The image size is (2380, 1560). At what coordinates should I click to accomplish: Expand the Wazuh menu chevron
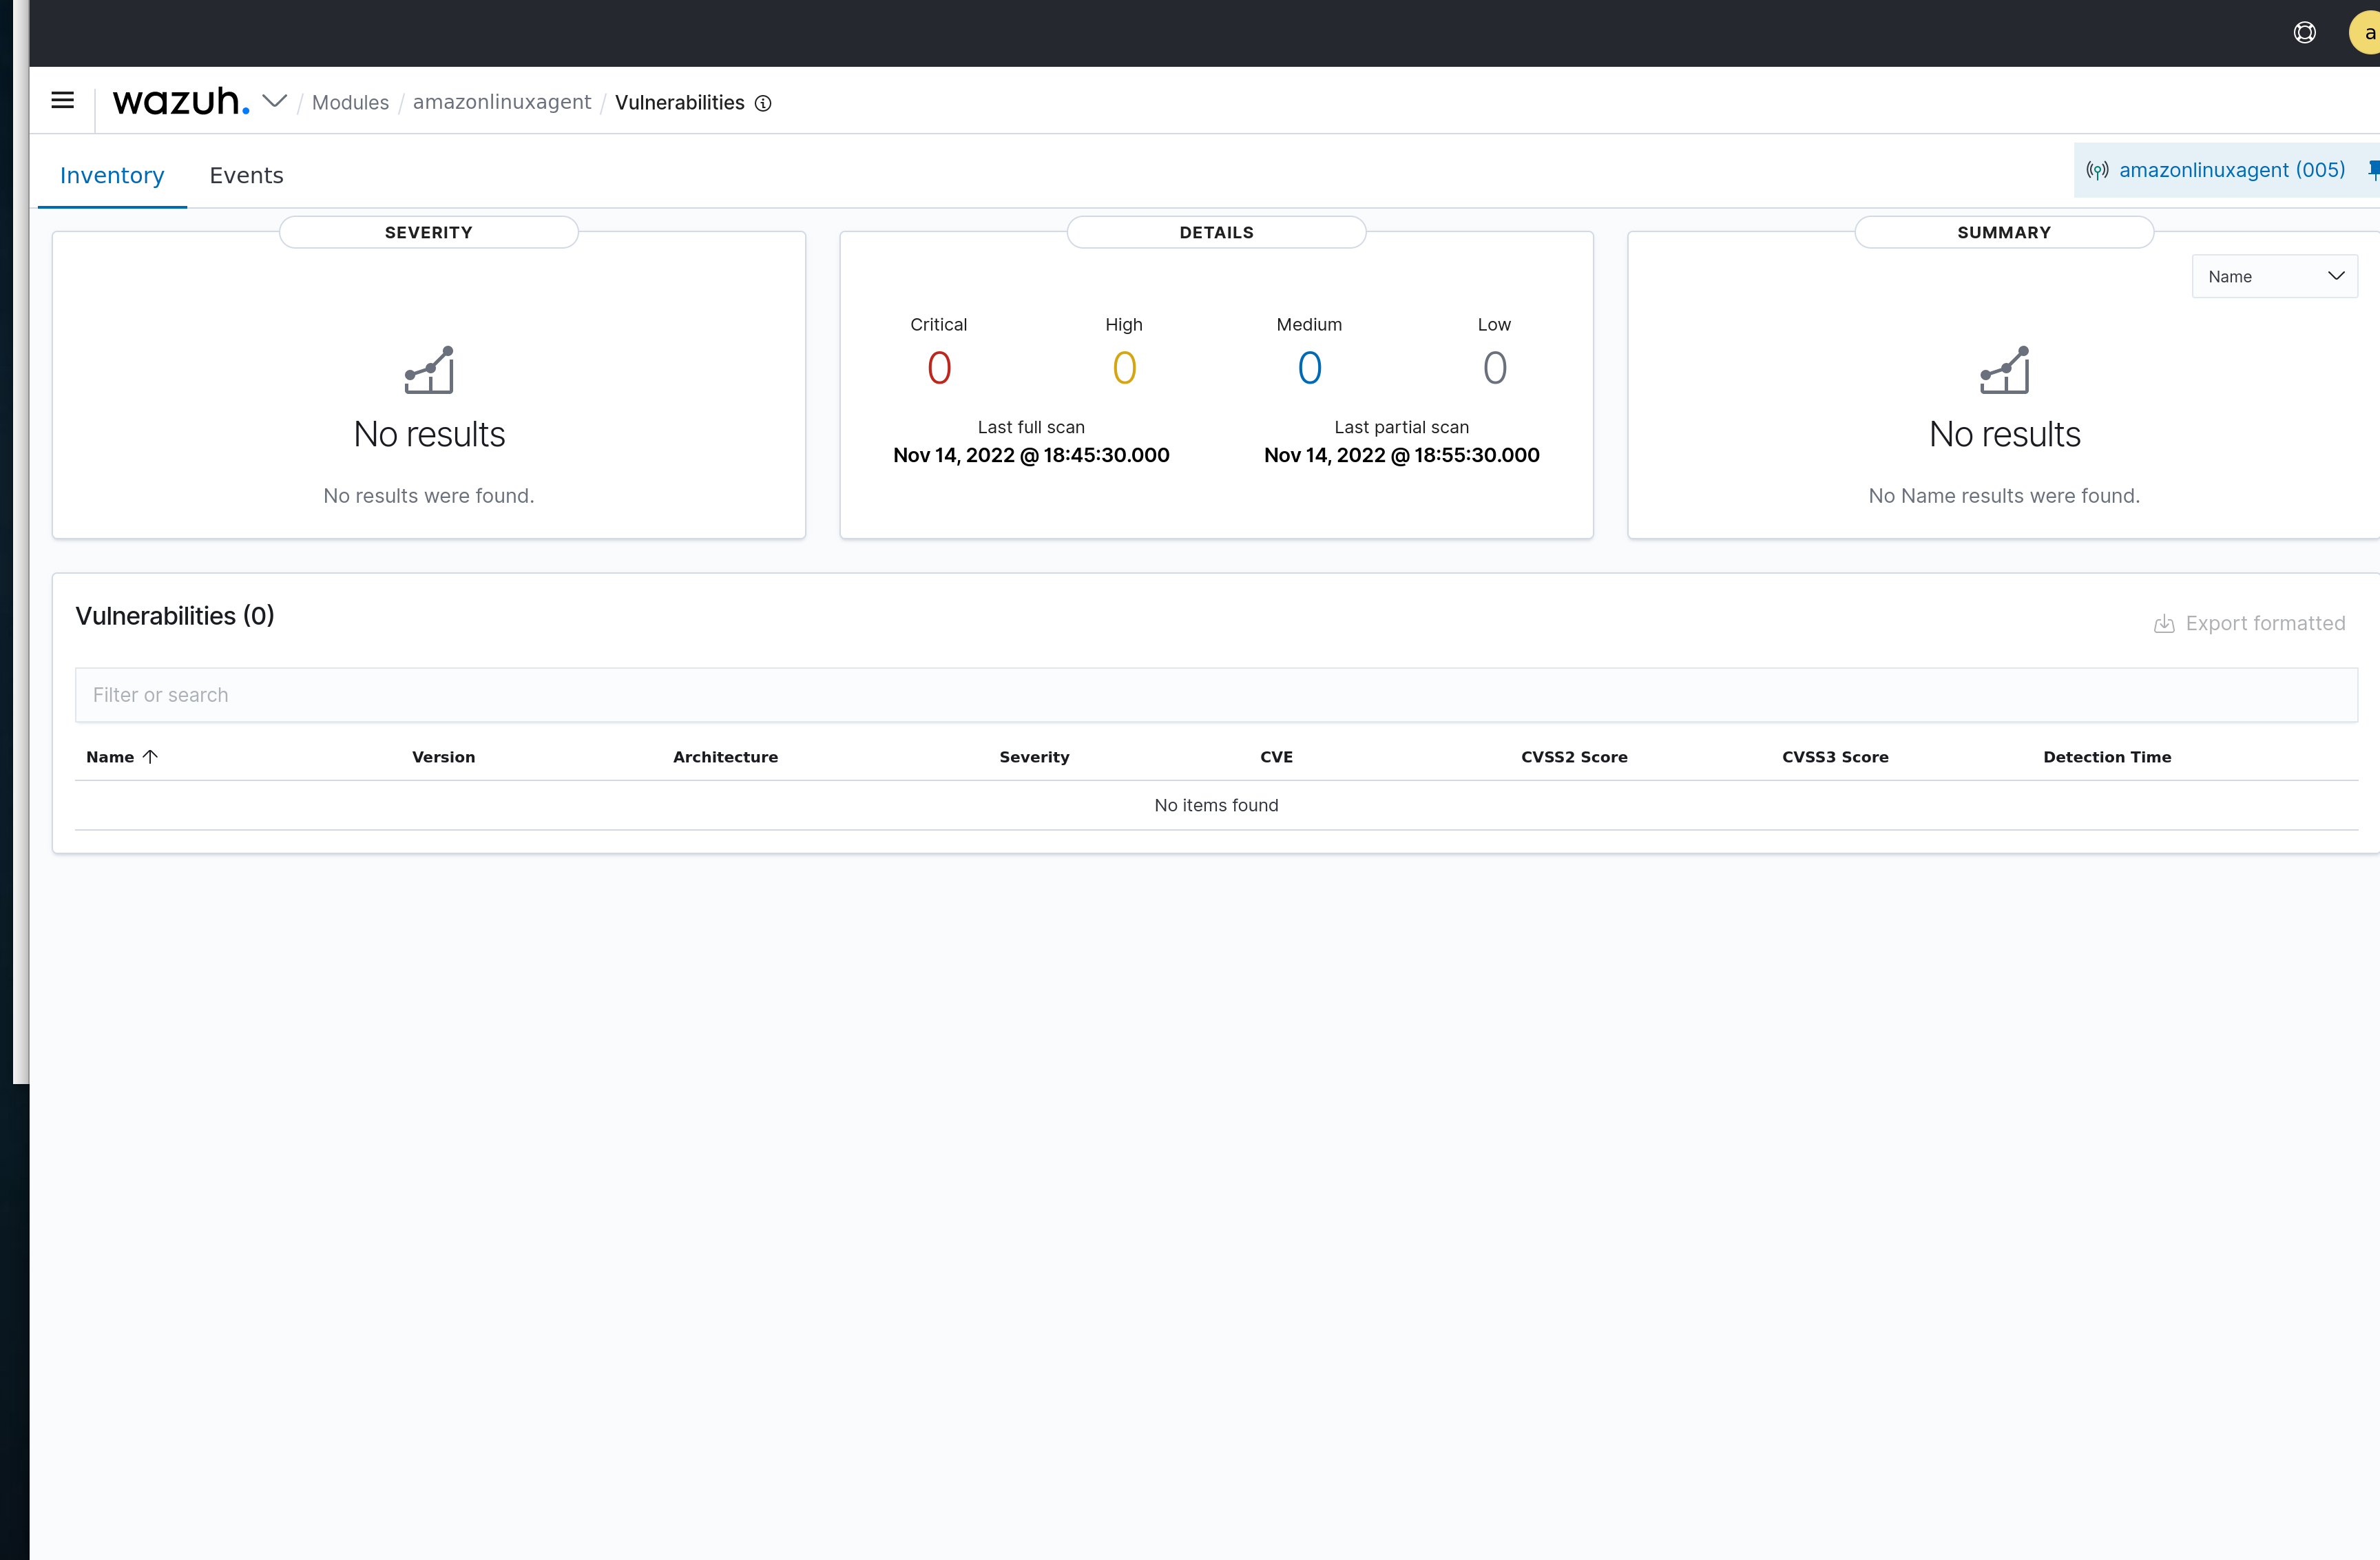click(x=274, y=101)
